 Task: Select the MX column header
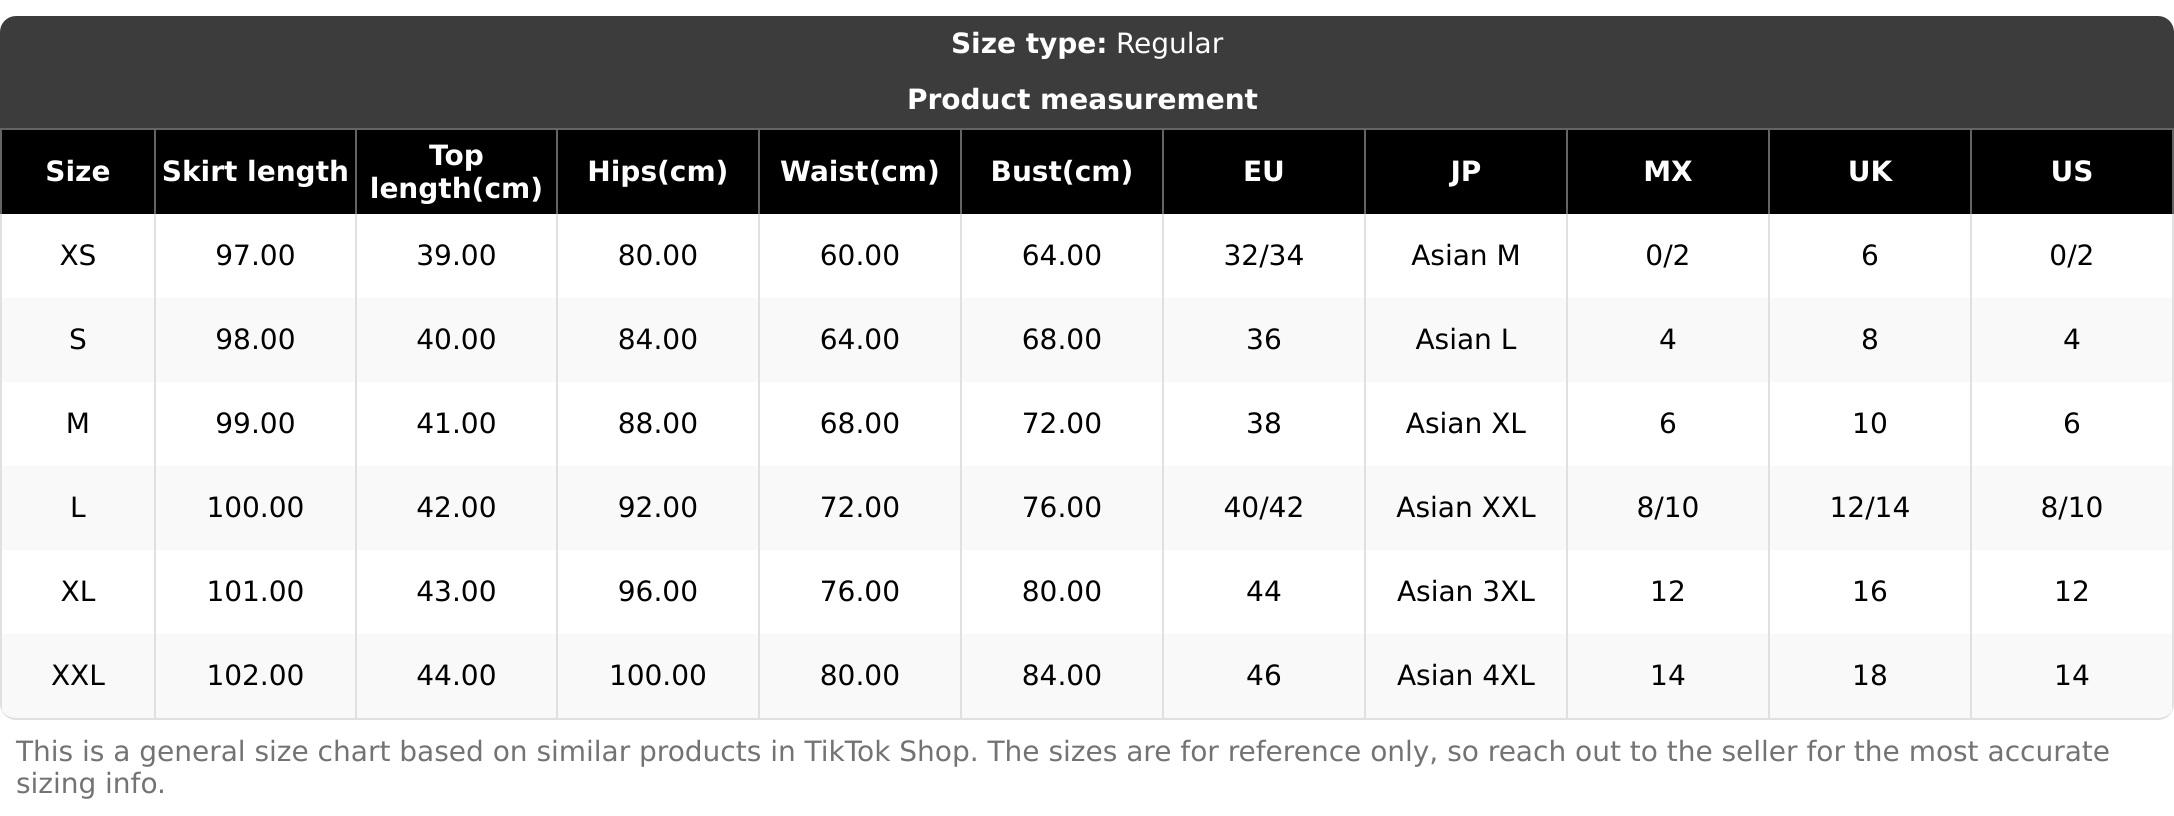1667,172
